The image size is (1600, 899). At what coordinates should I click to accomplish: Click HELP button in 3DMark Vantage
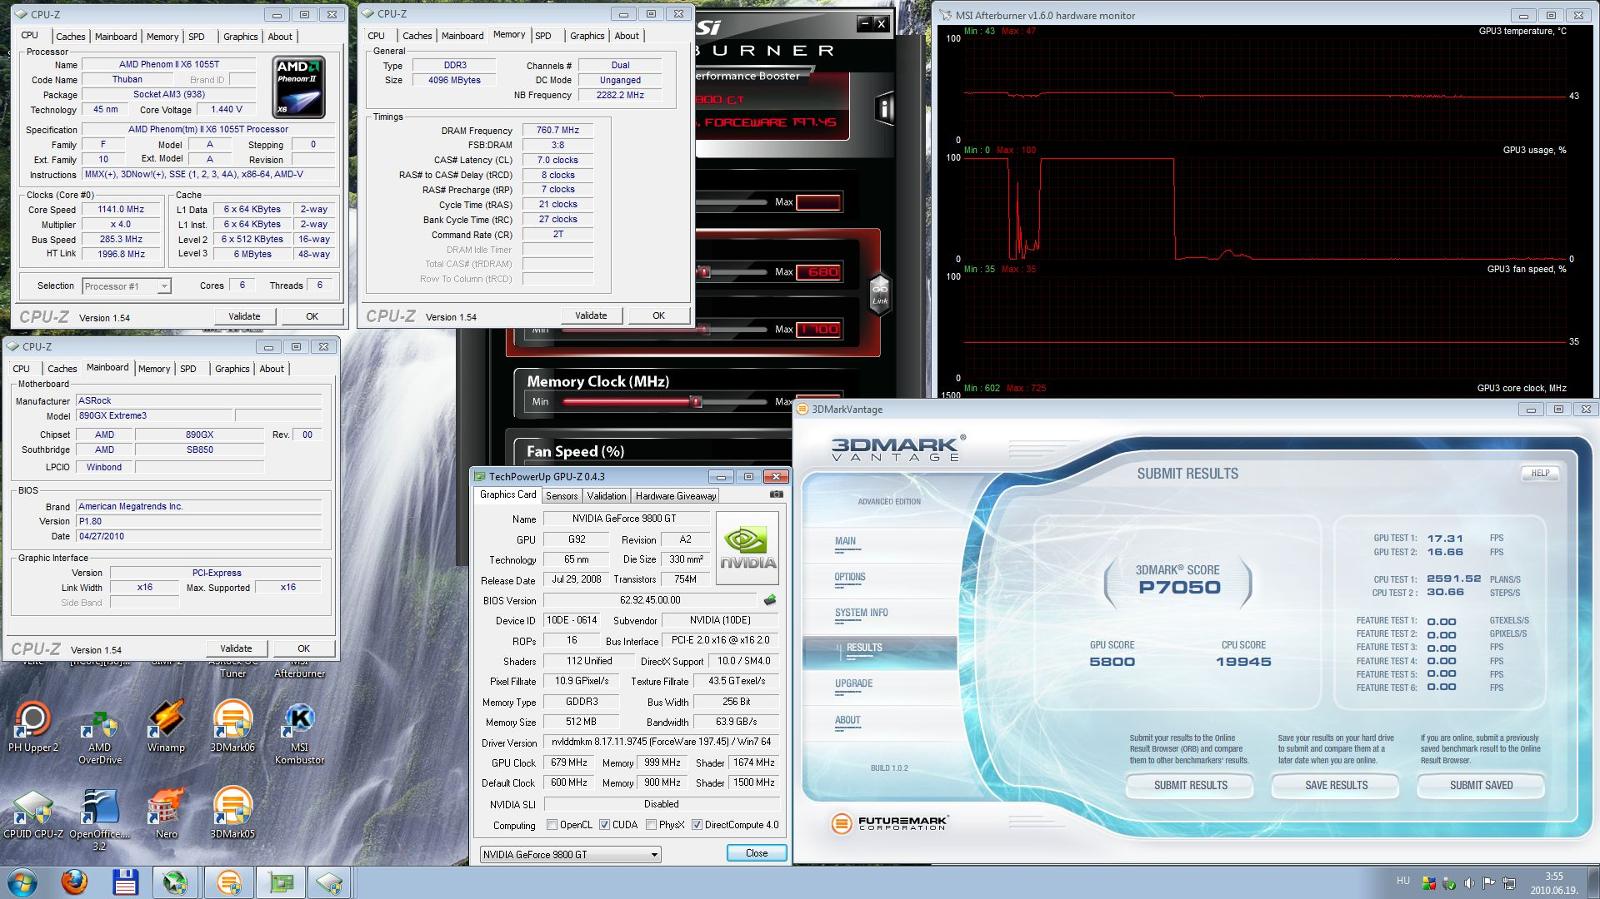pyautogui.click(x=1540, y=473)
